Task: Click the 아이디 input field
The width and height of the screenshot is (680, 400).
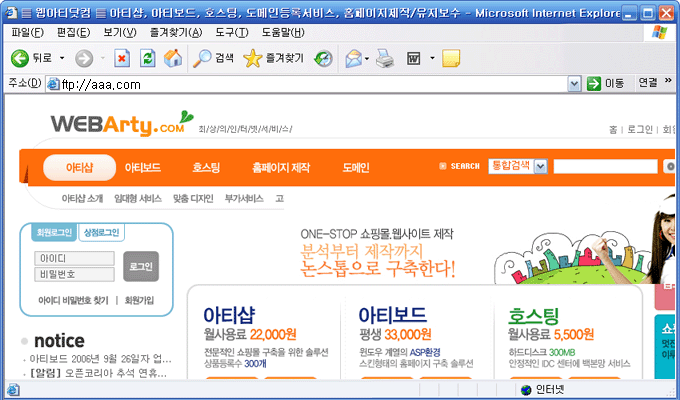Action: click(75, 258)
